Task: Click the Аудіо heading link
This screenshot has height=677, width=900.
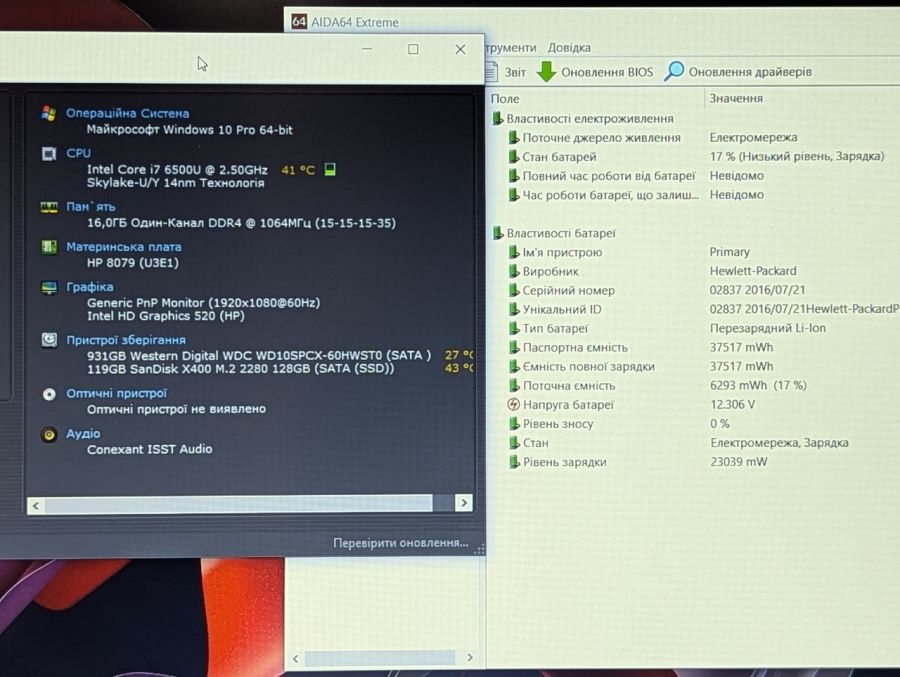Action: coord(83,434)
